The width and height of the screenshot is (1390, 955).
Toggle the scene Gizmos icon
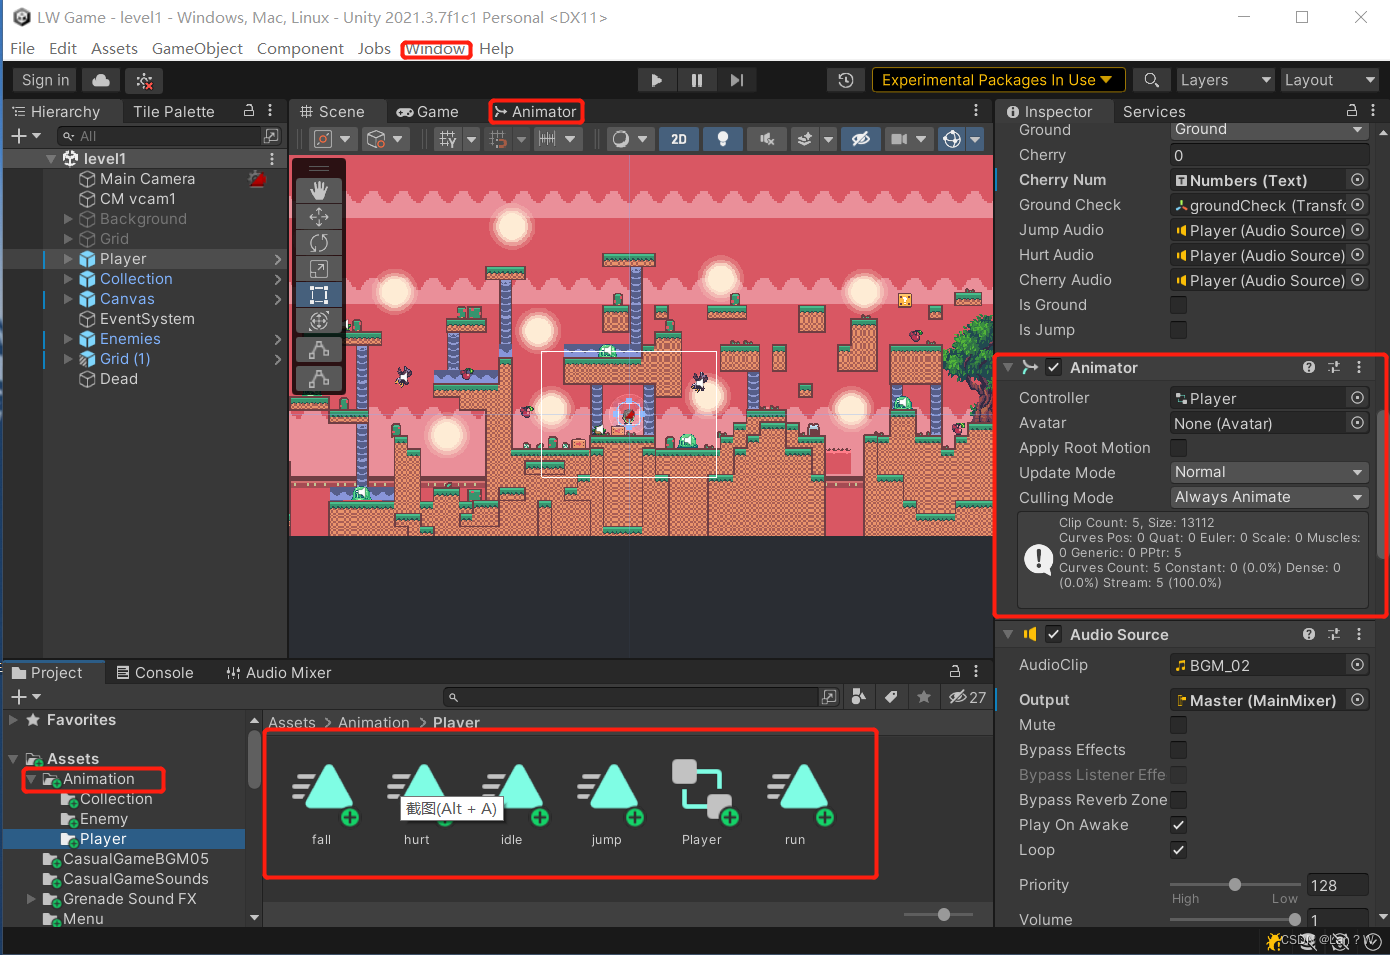pos(952,139)
